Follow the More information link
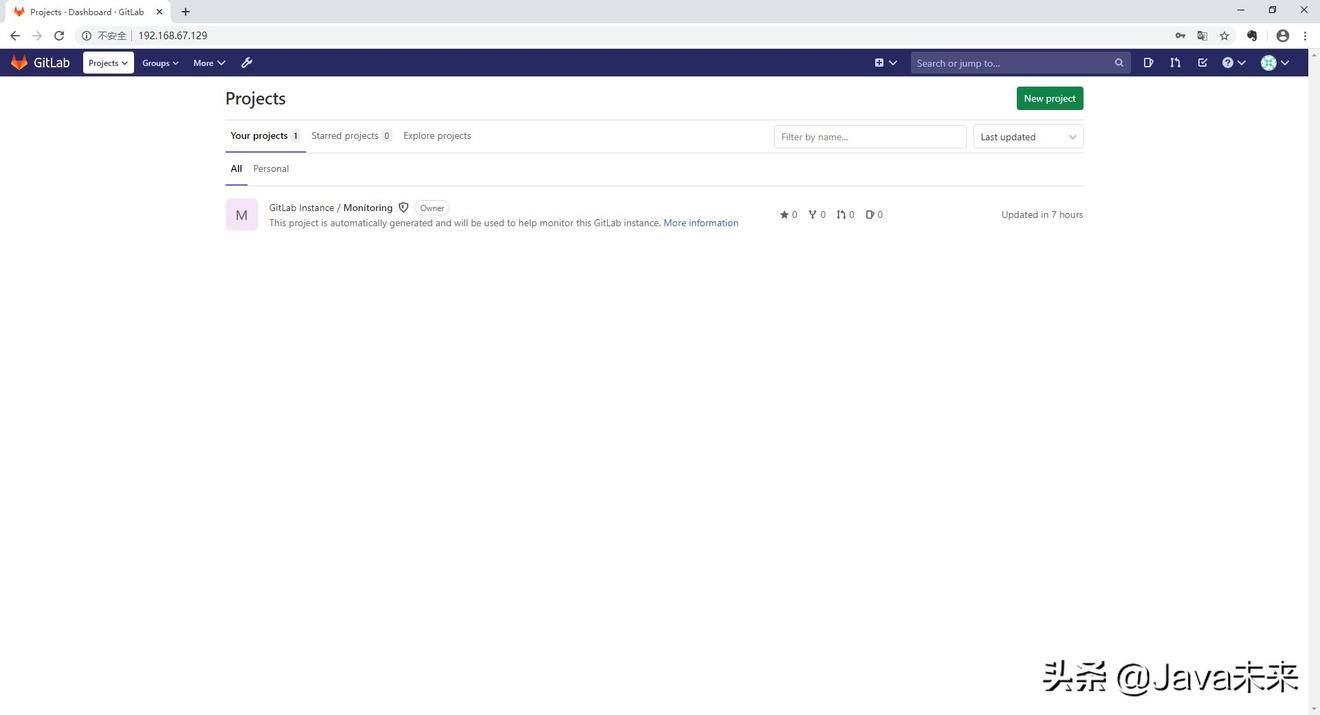The height and width of the screenshot is (715, 1320). coord(701,223)
